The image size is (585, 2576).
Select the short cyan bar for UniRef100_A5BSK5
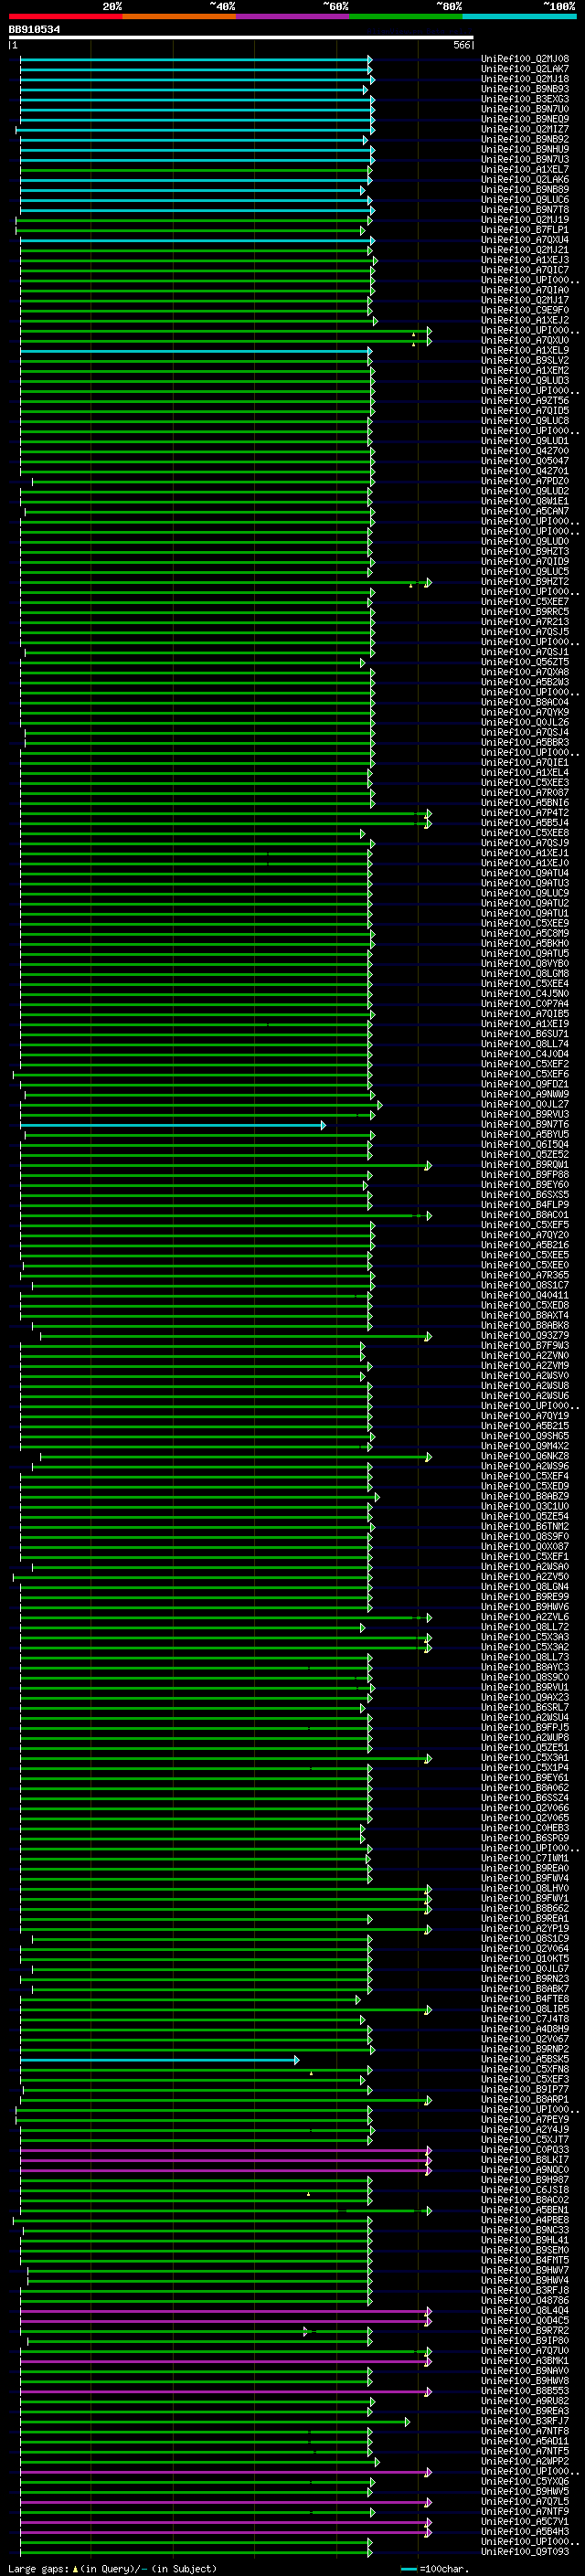159,2059
